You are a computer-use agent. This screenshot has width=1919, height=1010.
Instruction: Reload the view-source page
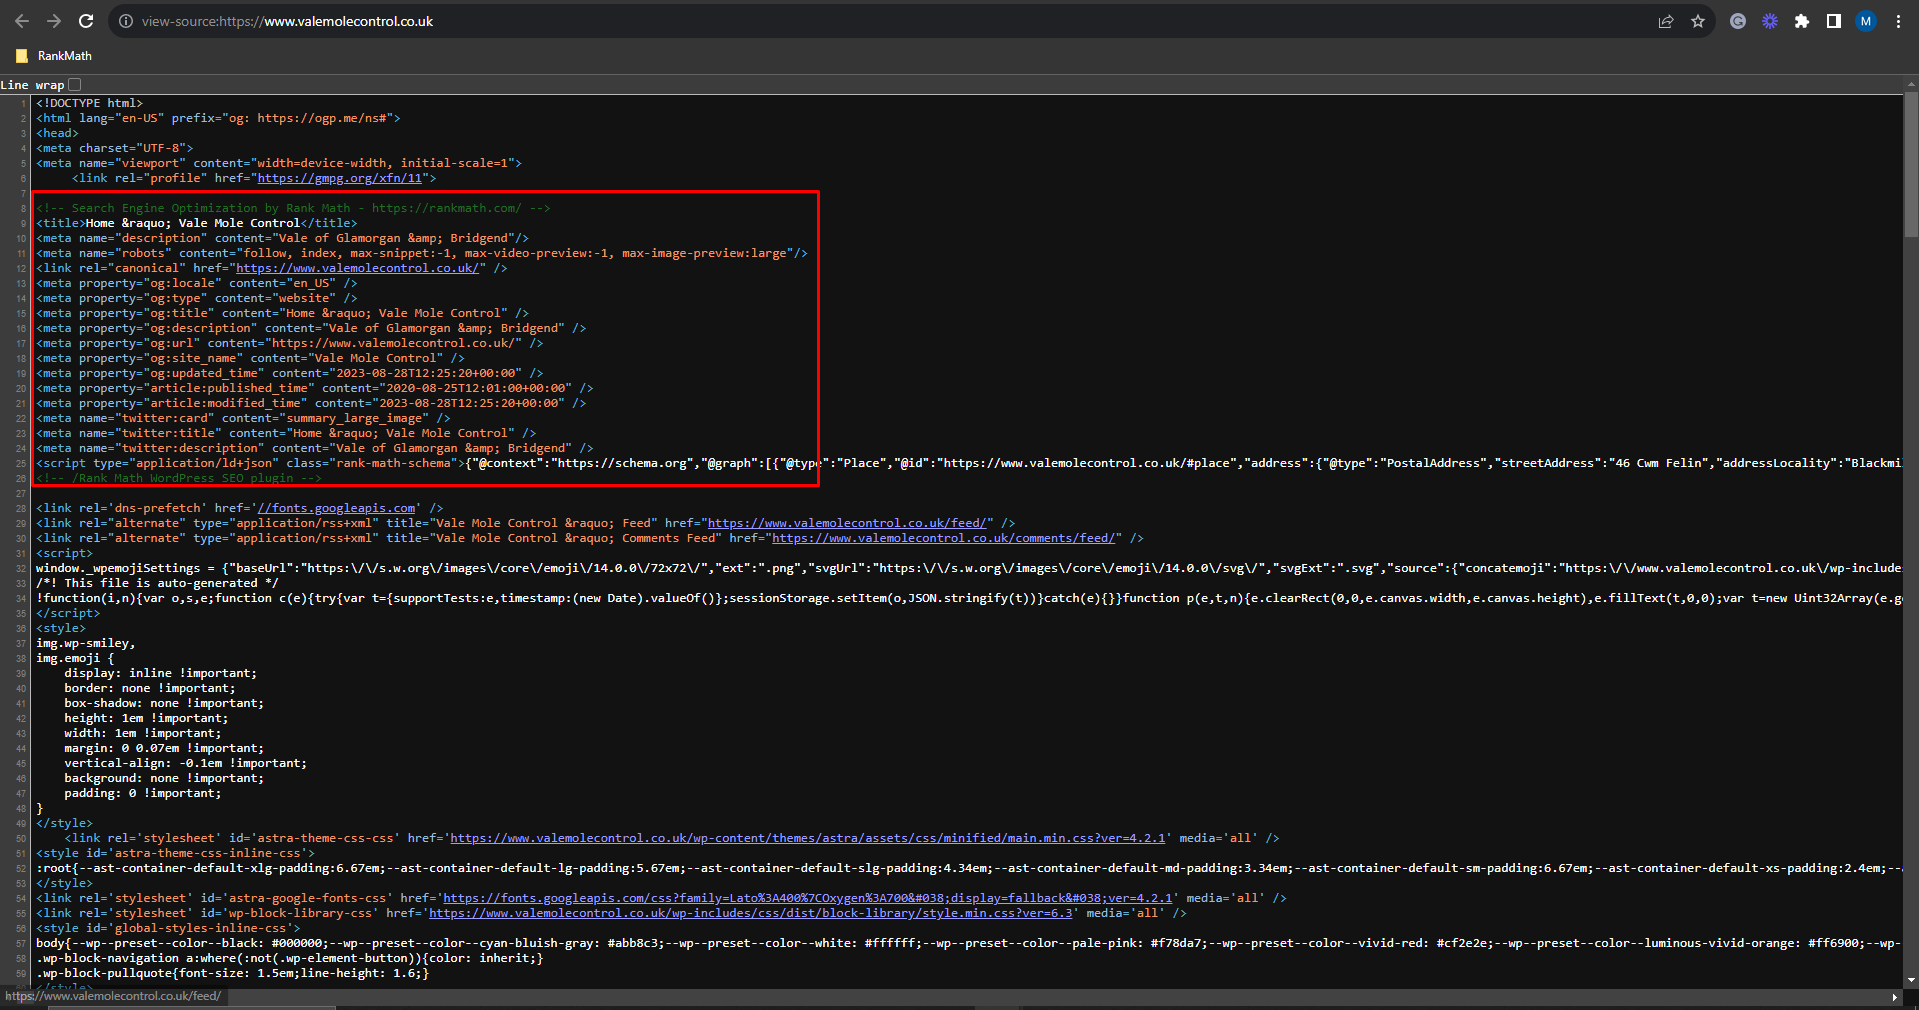(x=86, y=21)
